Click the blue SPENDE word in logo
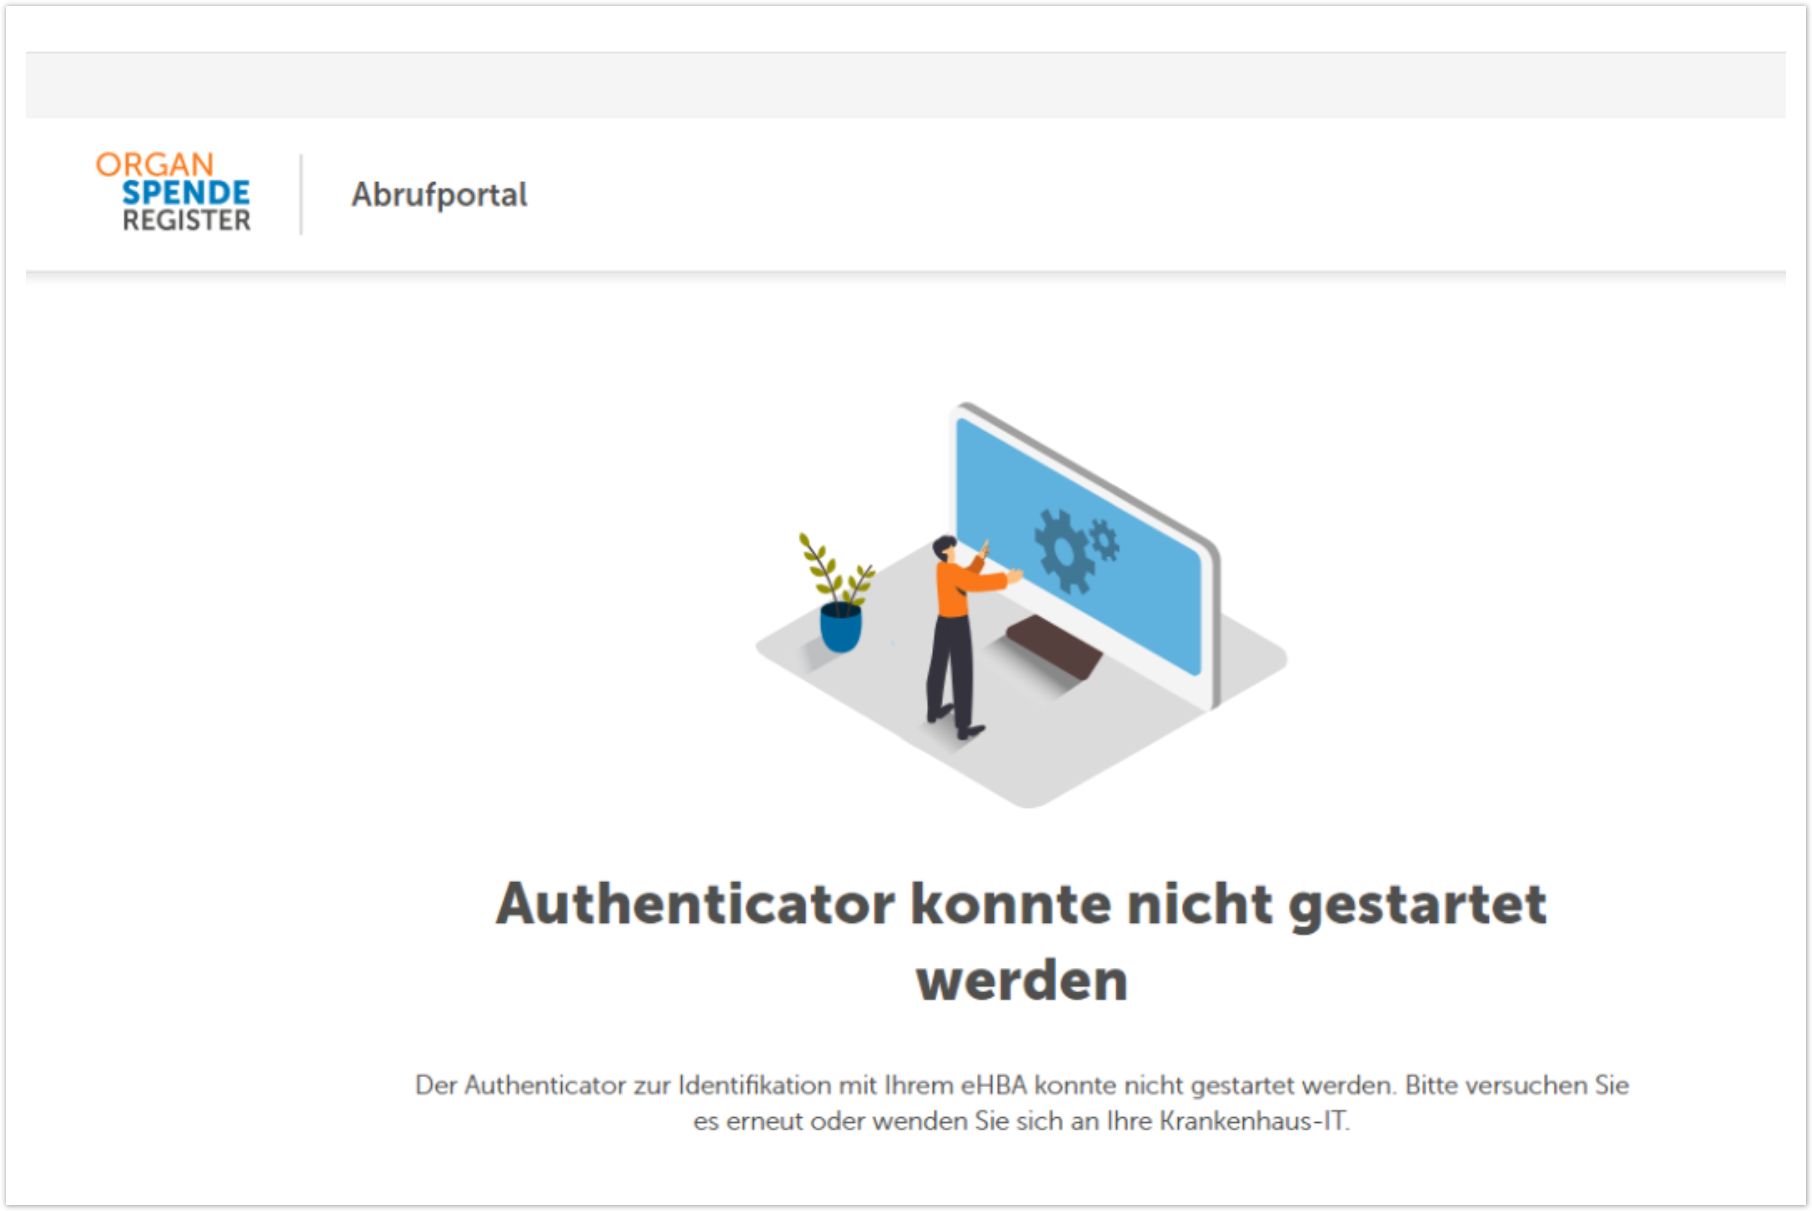1812x1211 pixels. coord(186,192)
